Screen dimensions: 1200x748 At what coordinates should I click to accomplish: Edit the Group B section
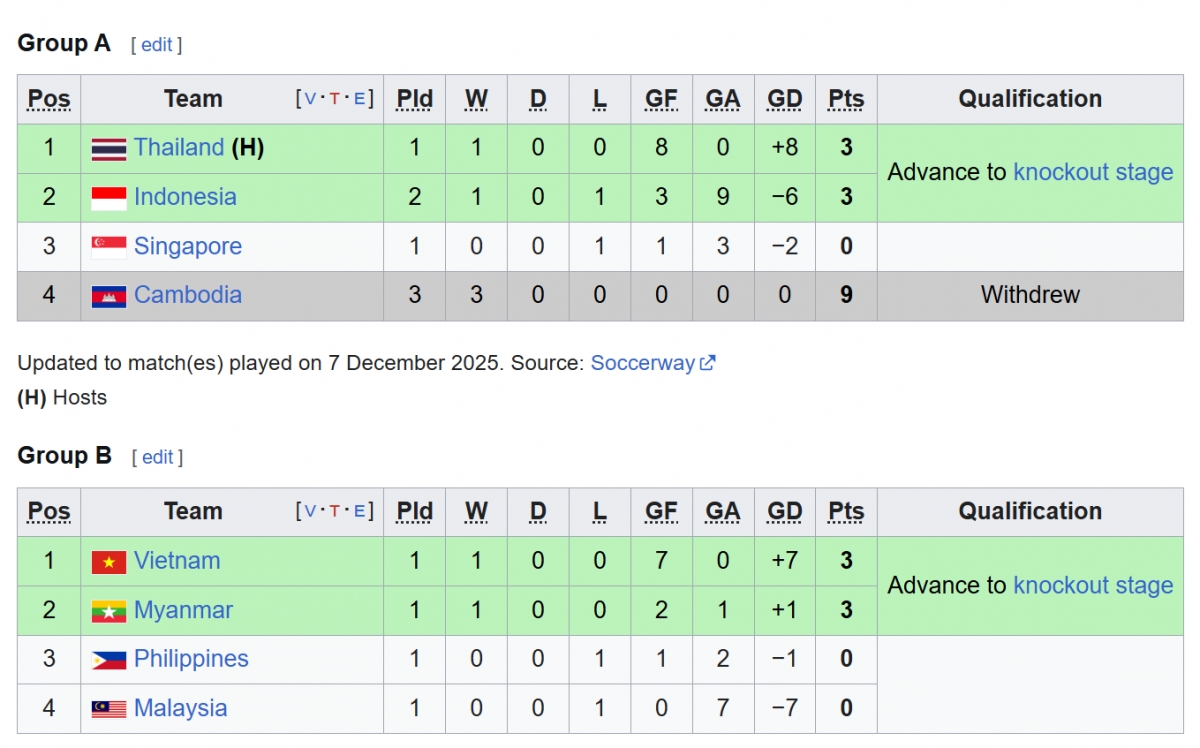(158, 457)
